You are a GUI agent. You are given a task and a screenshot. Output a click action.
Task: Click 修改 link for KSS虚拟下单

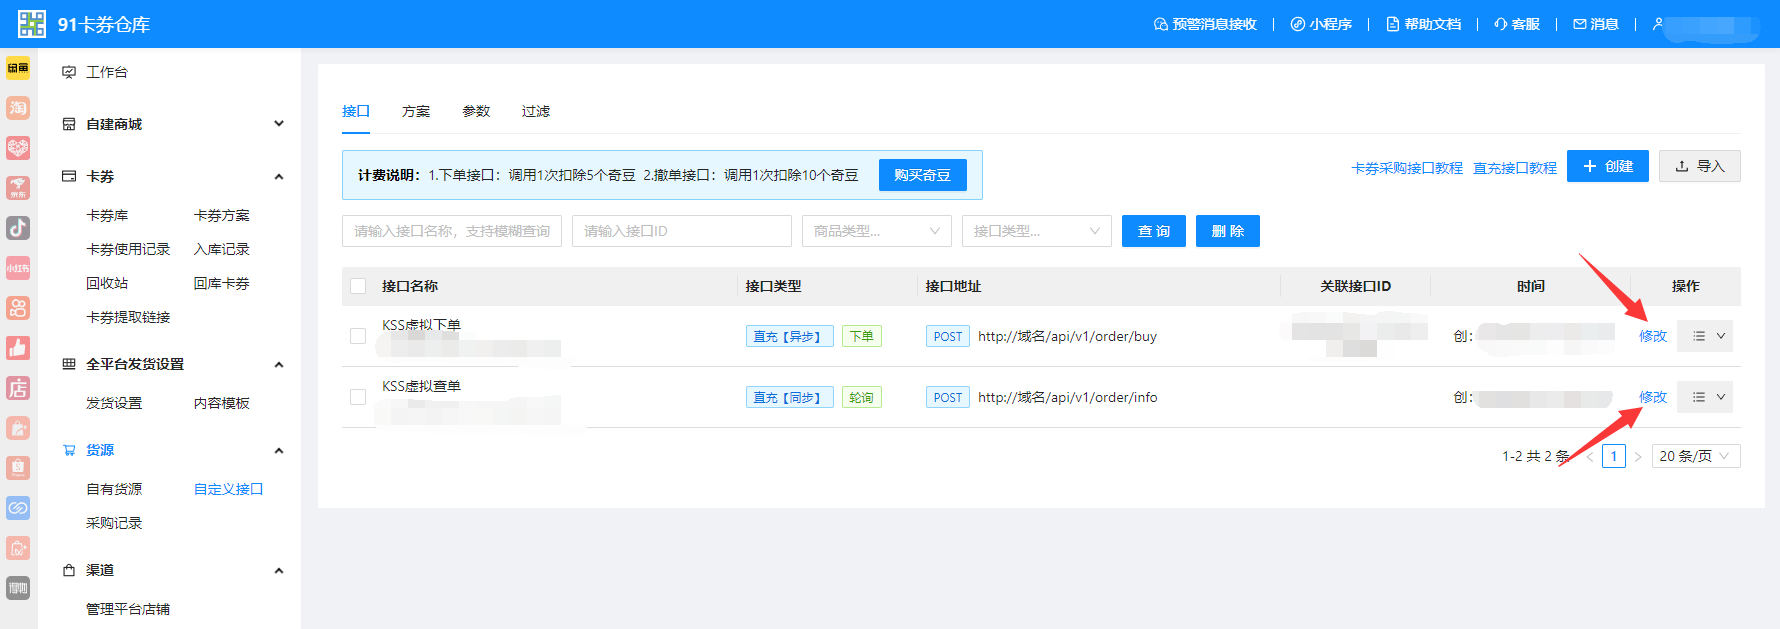(x=1652, y=336)
